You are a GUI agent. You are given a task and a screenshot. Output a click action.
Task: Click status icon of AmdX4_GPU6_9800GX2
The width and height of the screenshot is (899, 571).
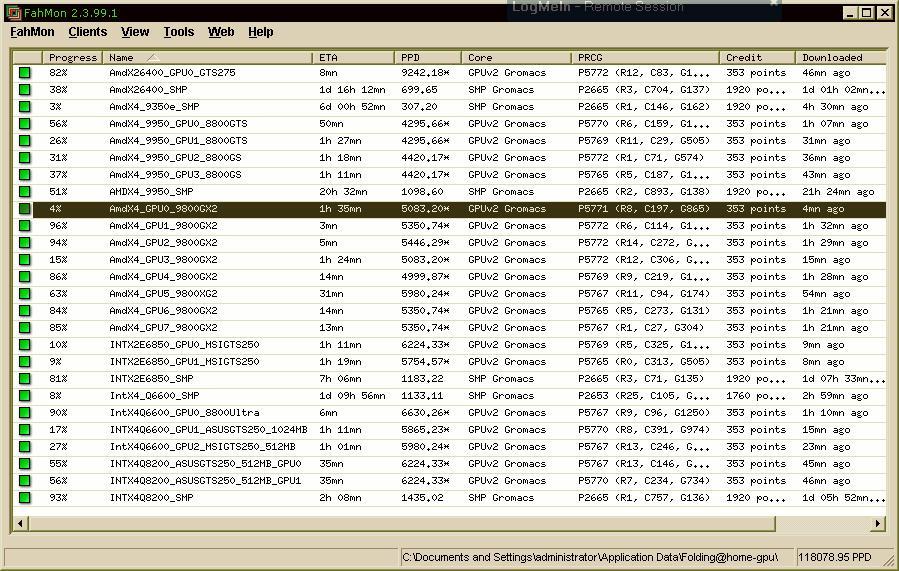pos(25,311)
